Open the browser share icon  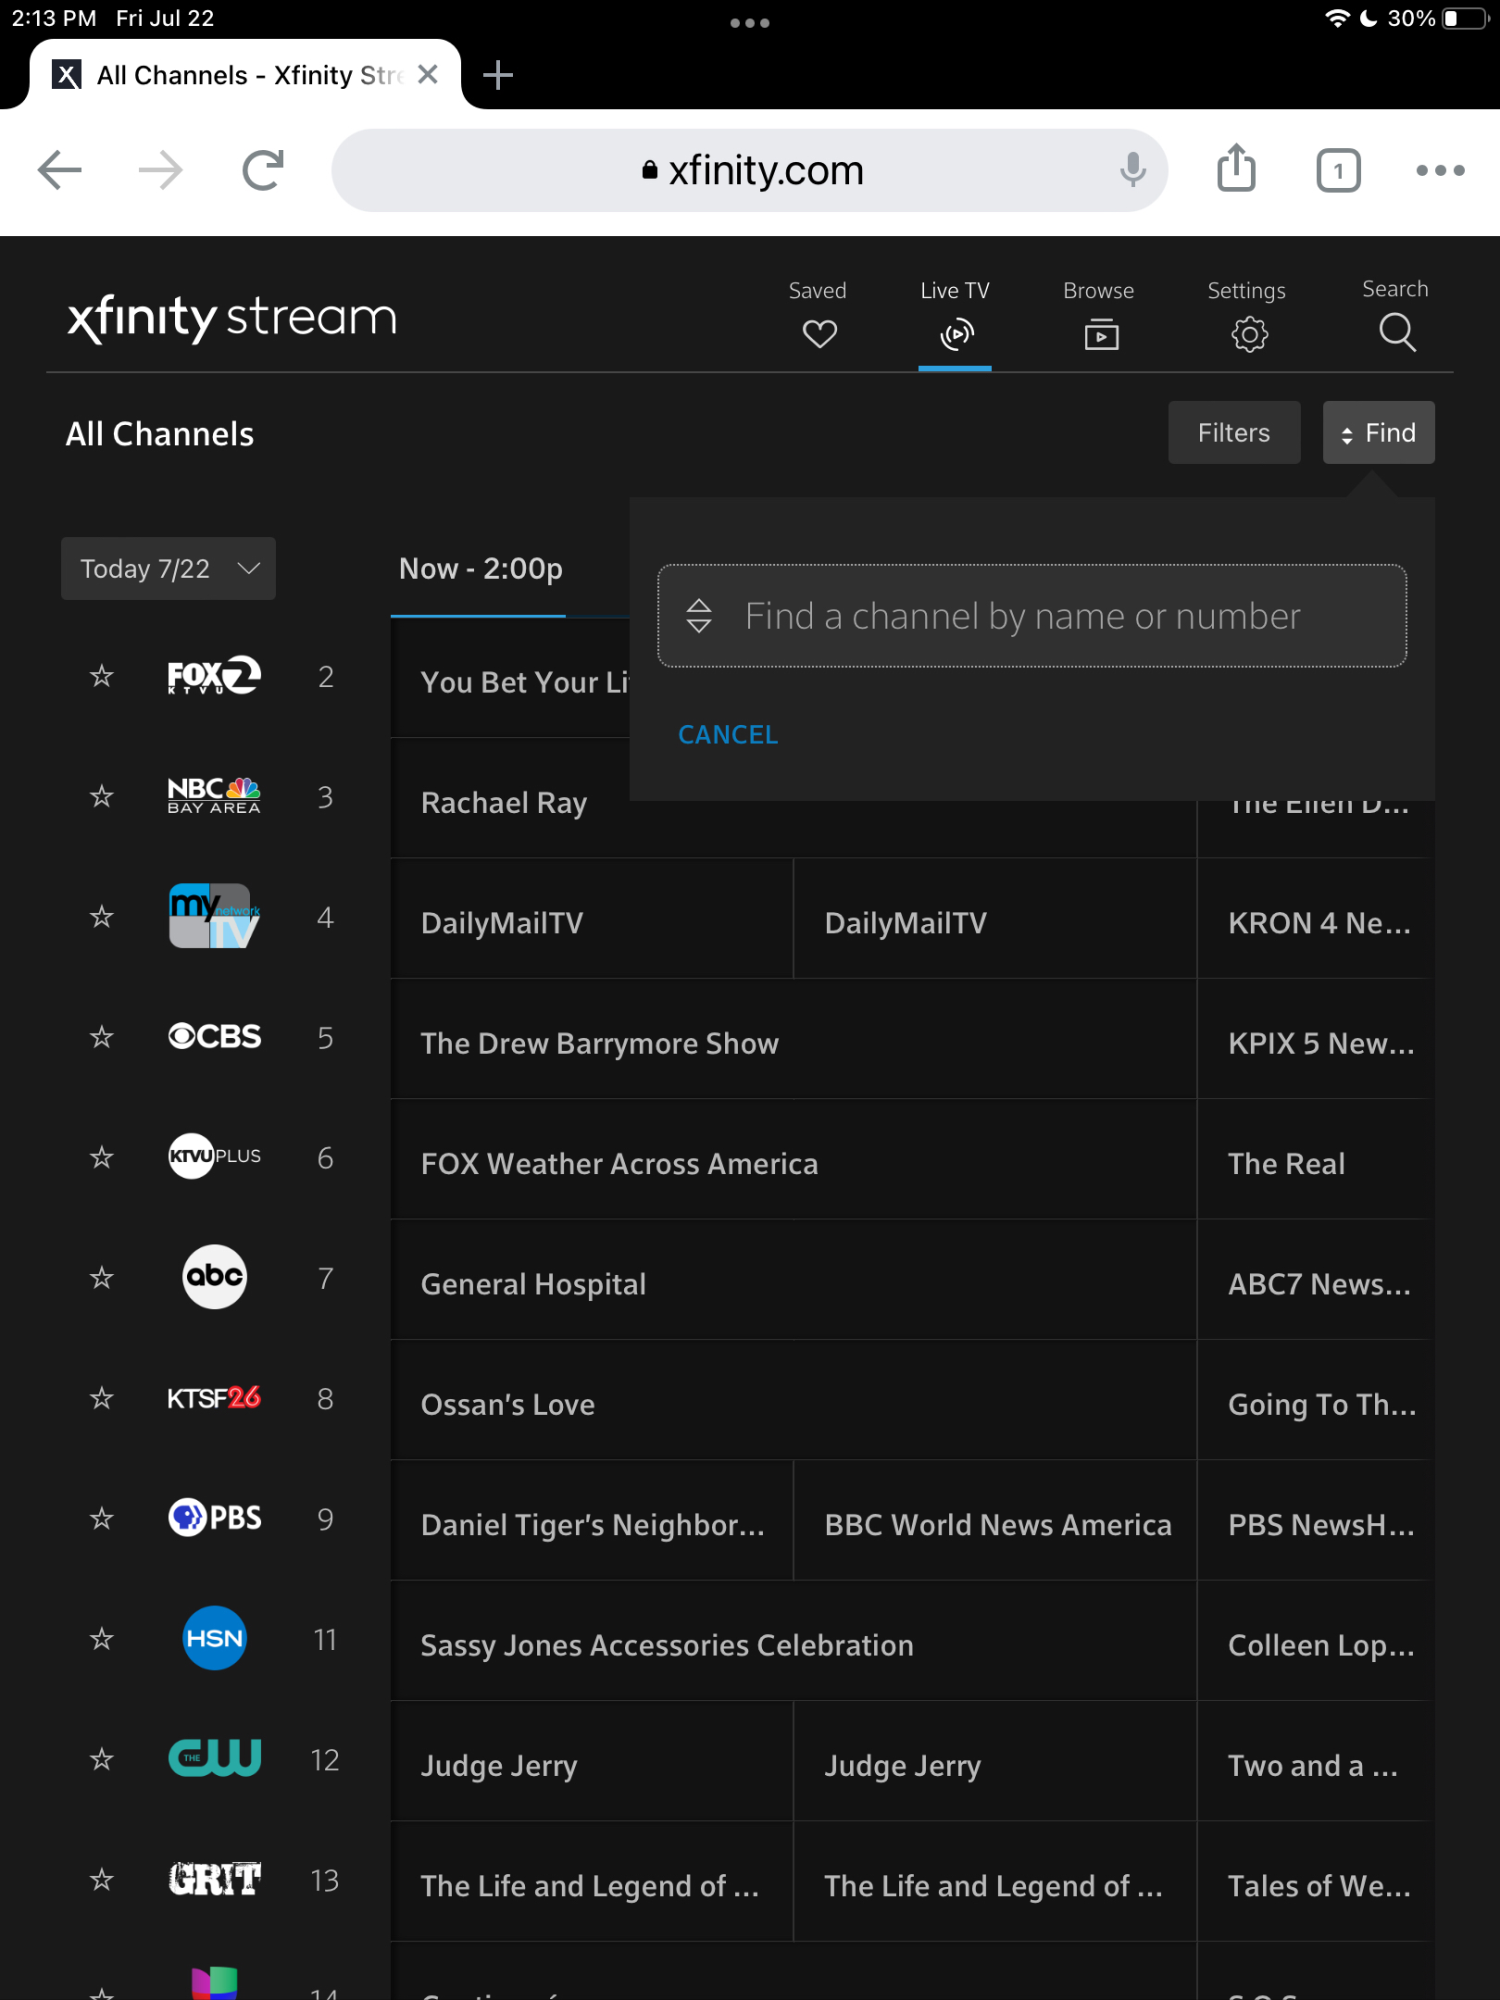tap(1236, 168)
